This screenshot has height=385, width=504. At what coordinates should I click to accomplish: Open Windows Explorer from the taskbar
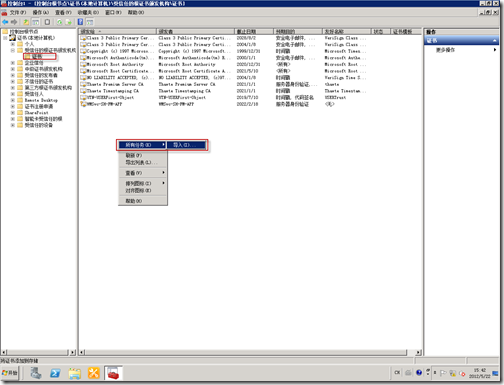click(x=75, y=373)
